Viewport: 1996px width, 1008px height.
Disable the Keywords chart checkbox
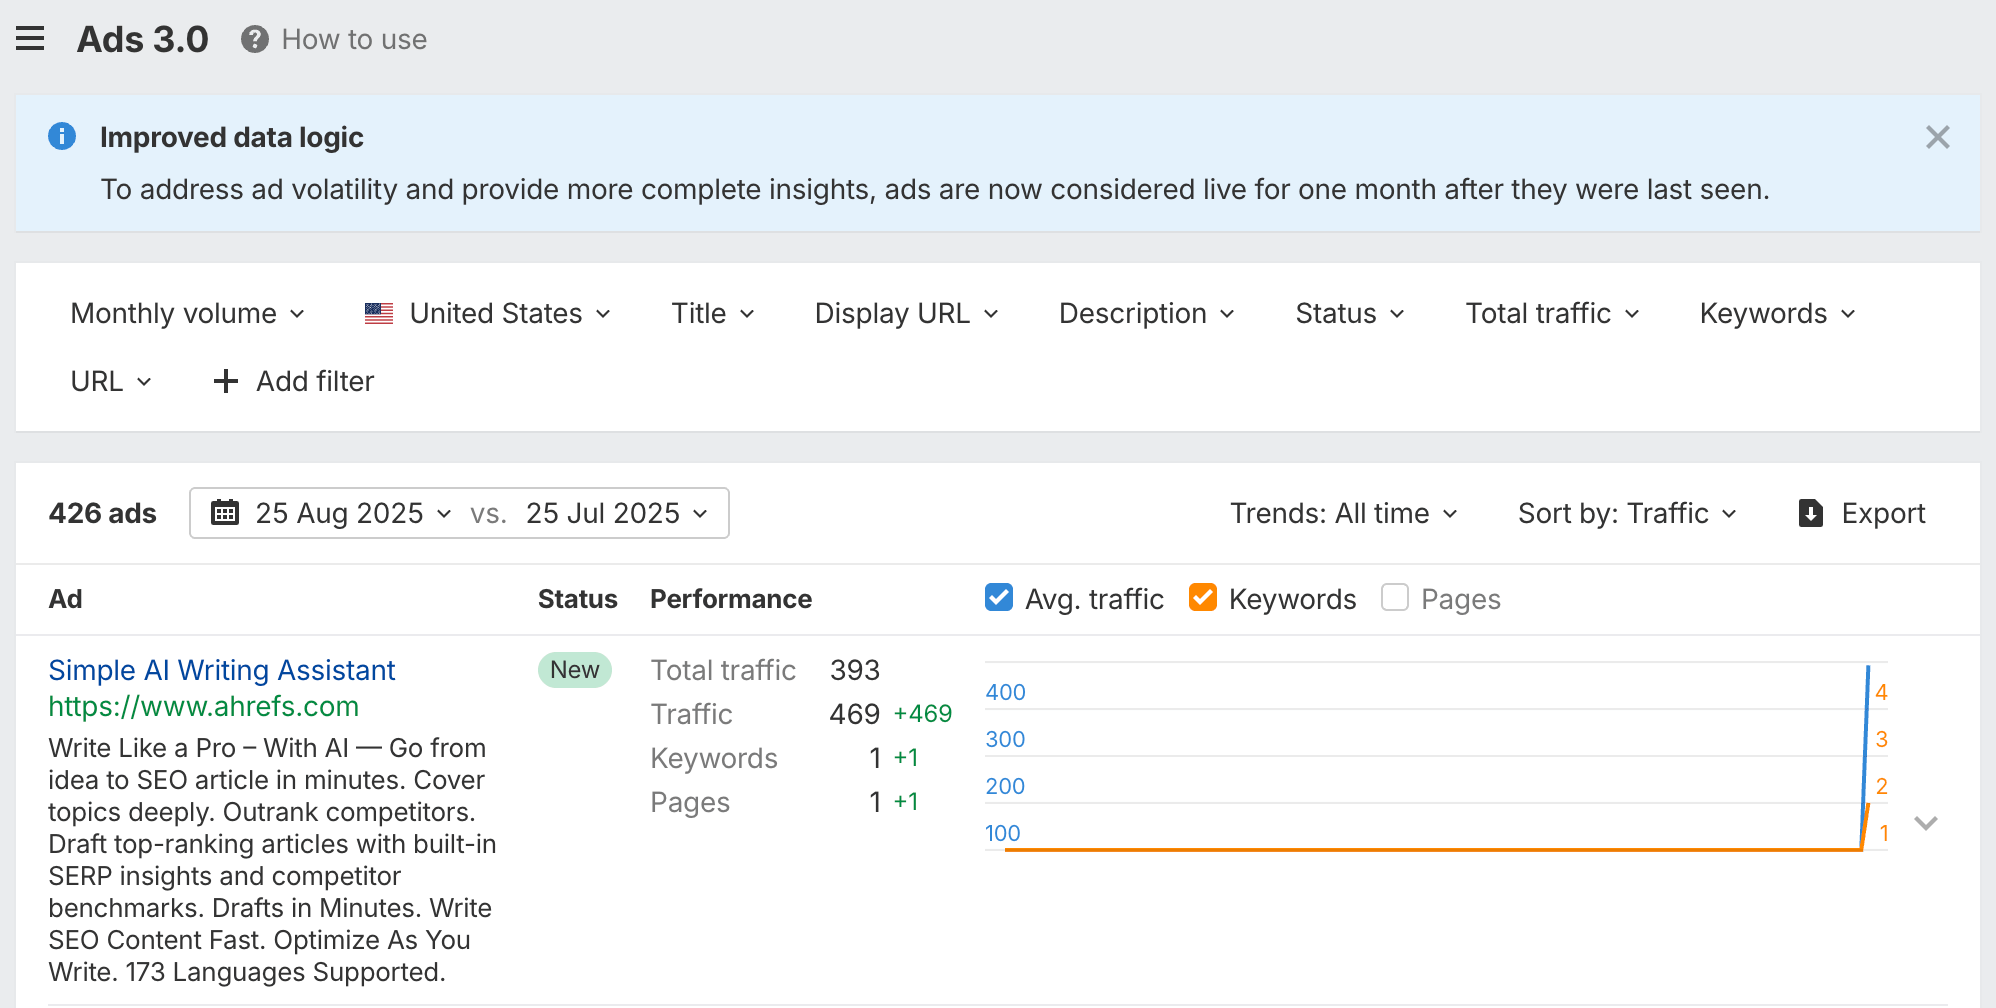tap(1202, 598)
